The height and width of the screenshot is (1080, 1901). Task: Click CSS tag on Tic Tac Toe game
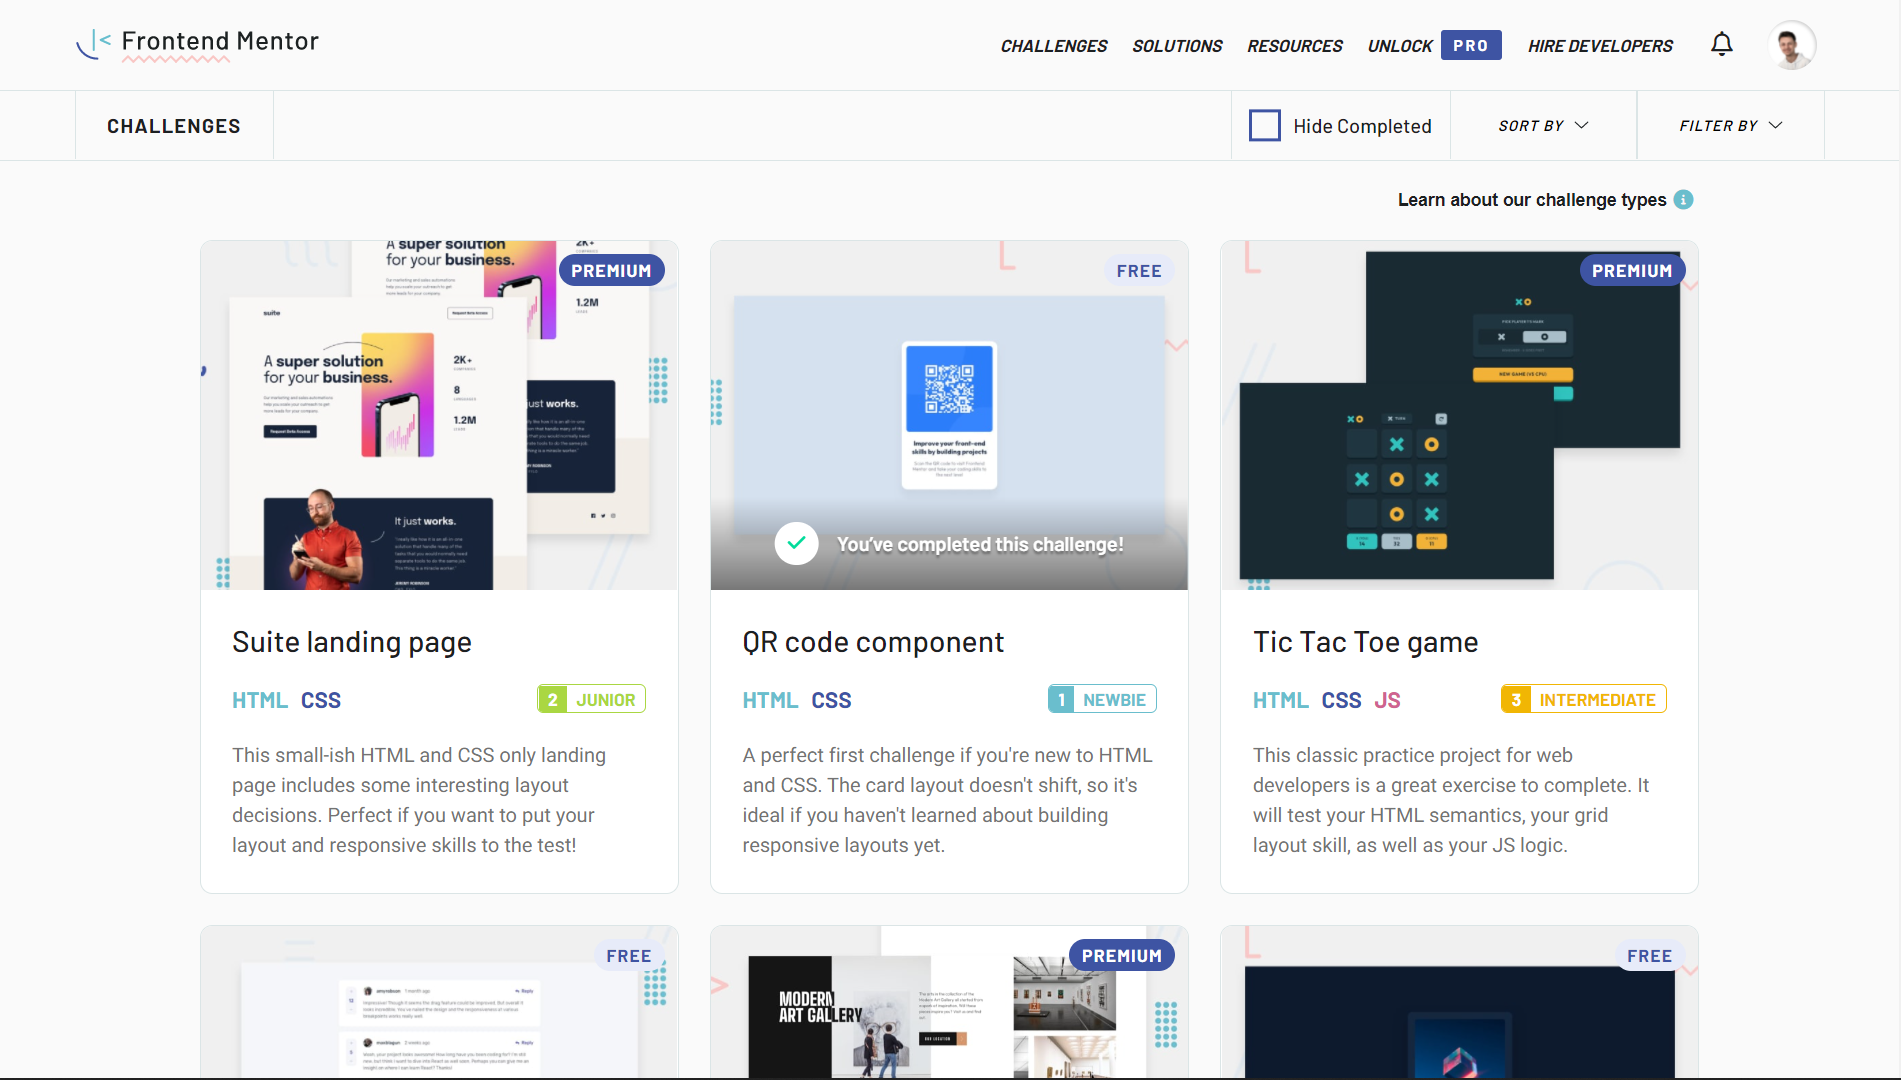[x=1342, y=700]
